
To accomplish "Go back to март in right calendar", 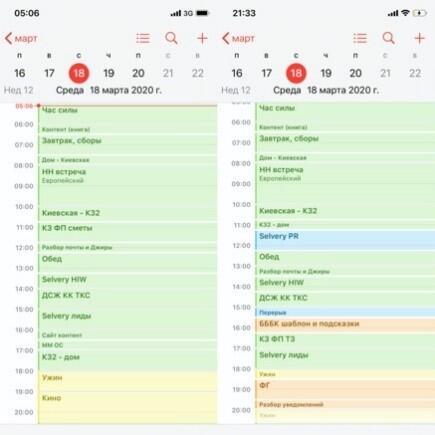I will (x=238, y=39).
